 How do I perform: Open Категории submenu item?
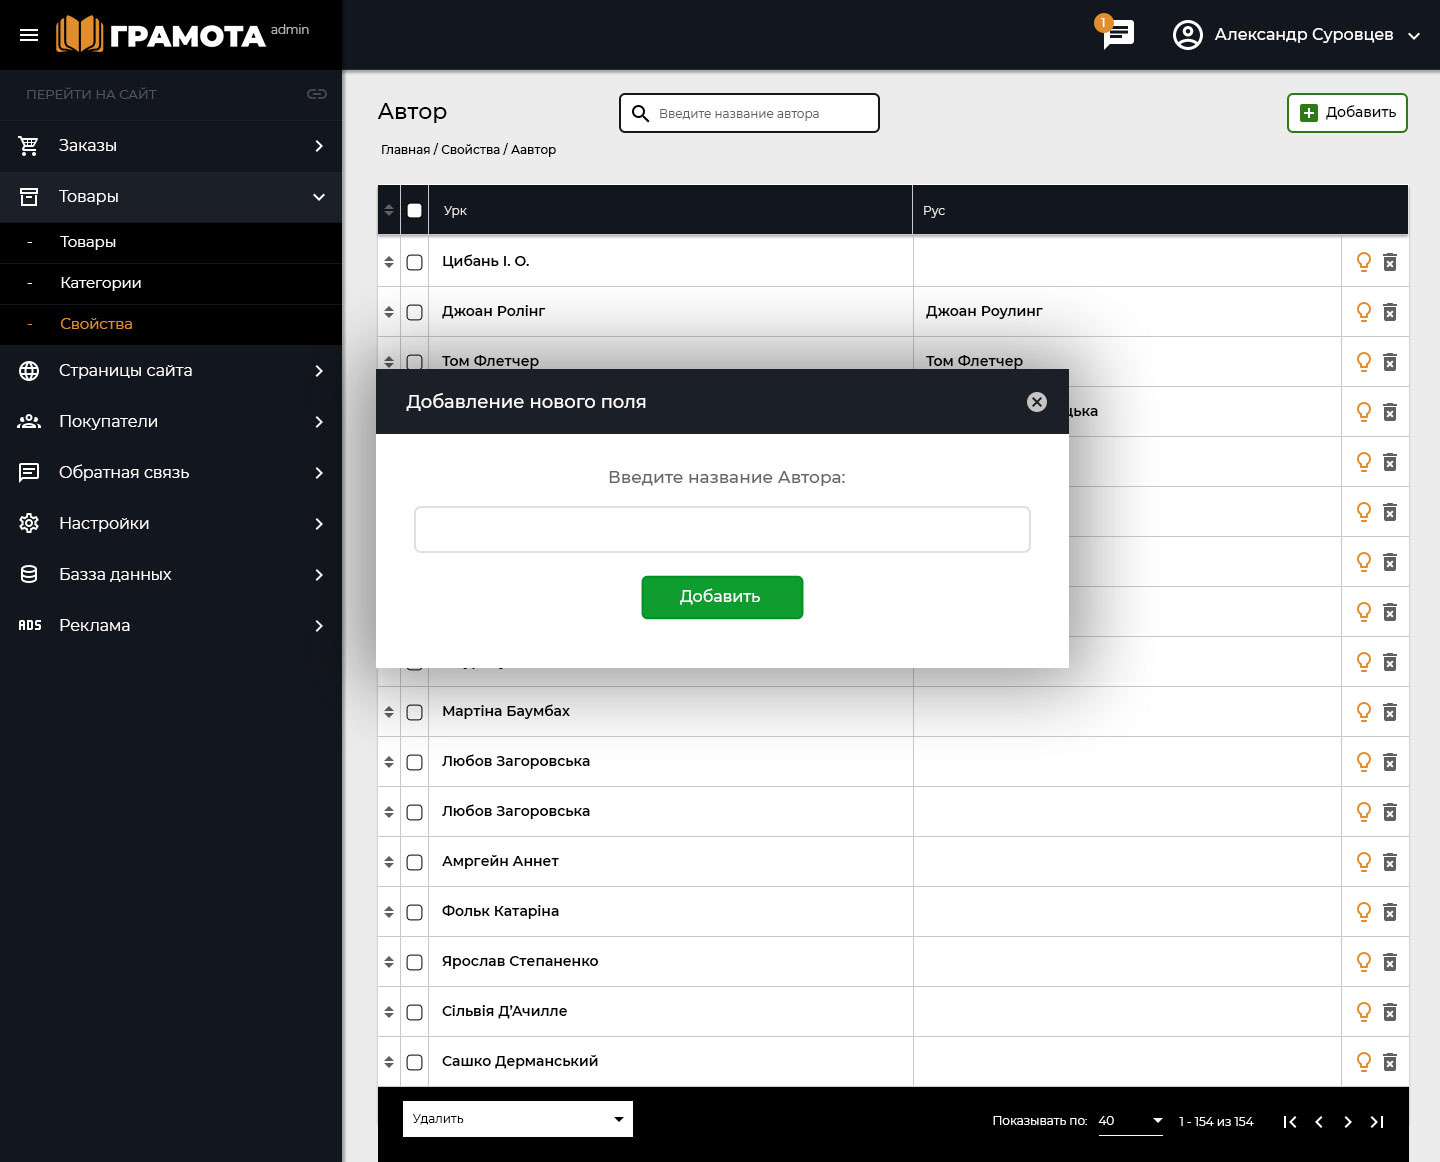click(x=171, y=283)
